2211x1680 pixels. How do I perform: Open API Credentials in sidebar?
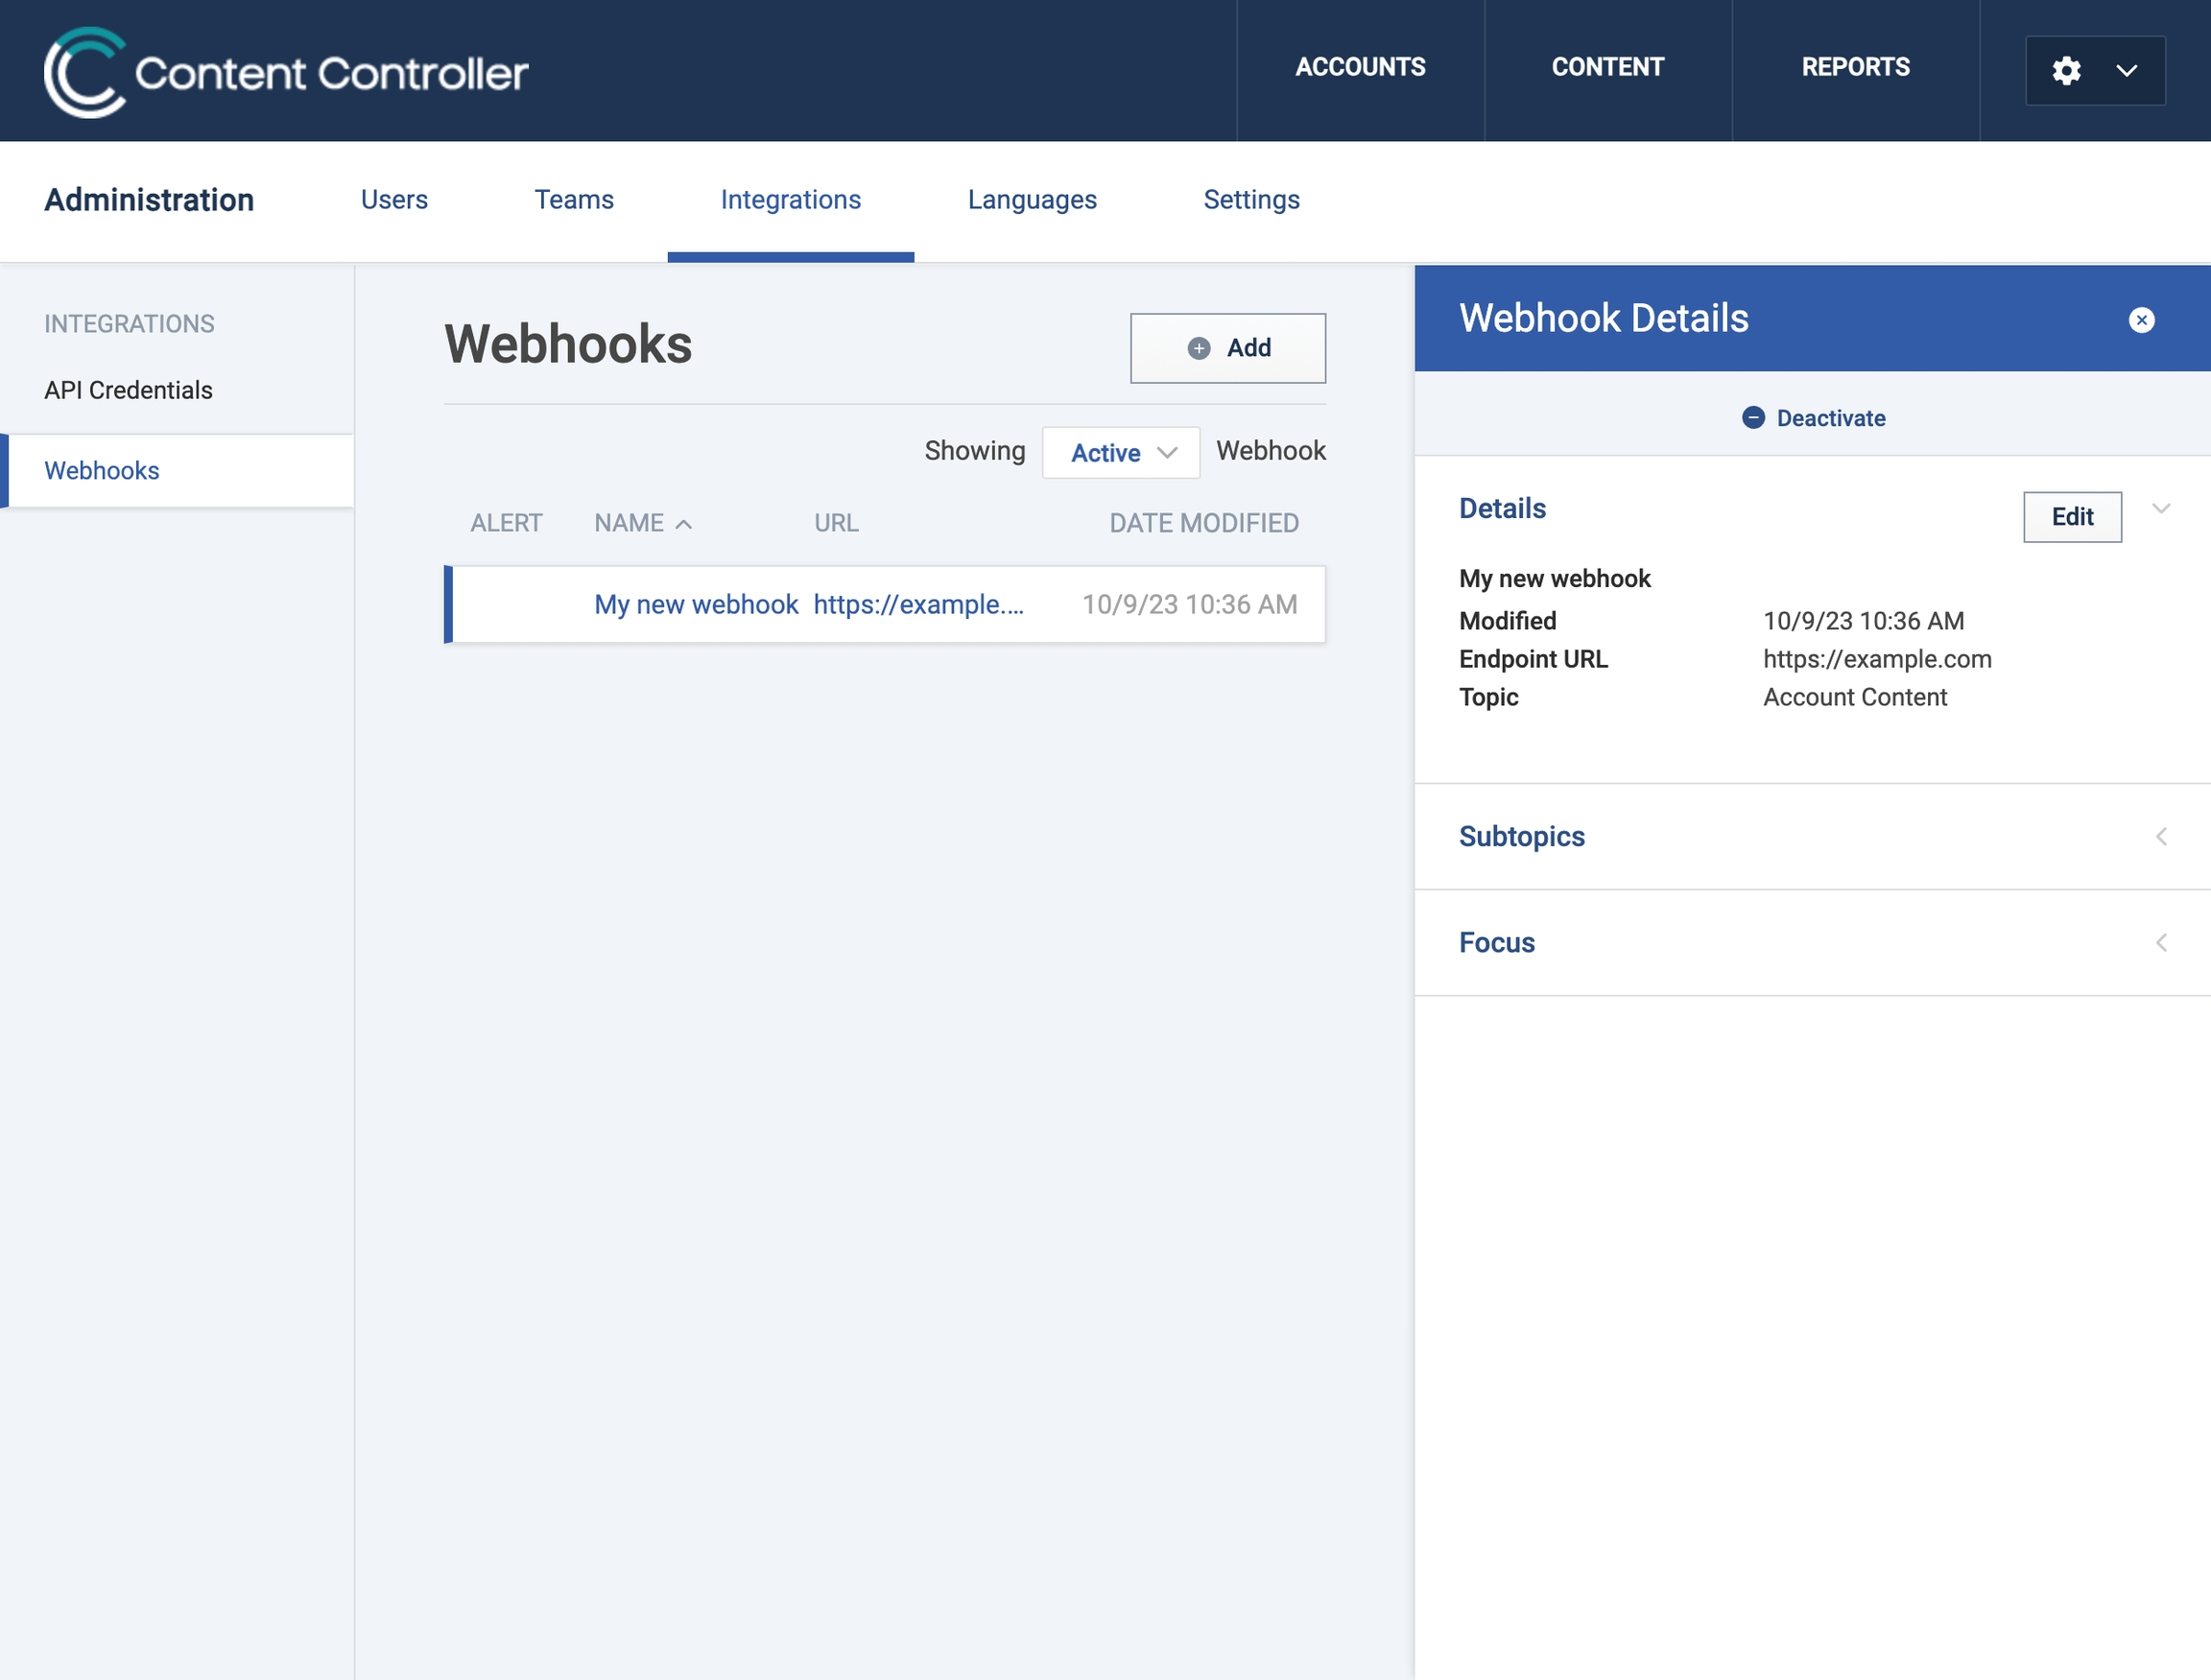[128, 390]
